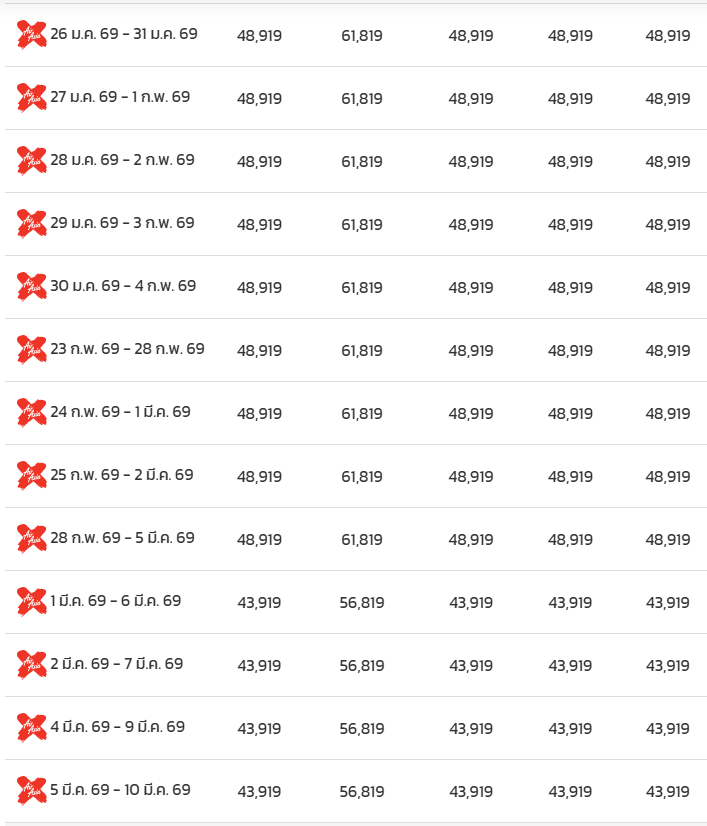Image resolution: width=707 pixels, height=826 pixels.
Task: Select date range 26 ม.ค. 69 - 31 ม.ค. 69
Action: pyautogui.click(x=124, y=34)
